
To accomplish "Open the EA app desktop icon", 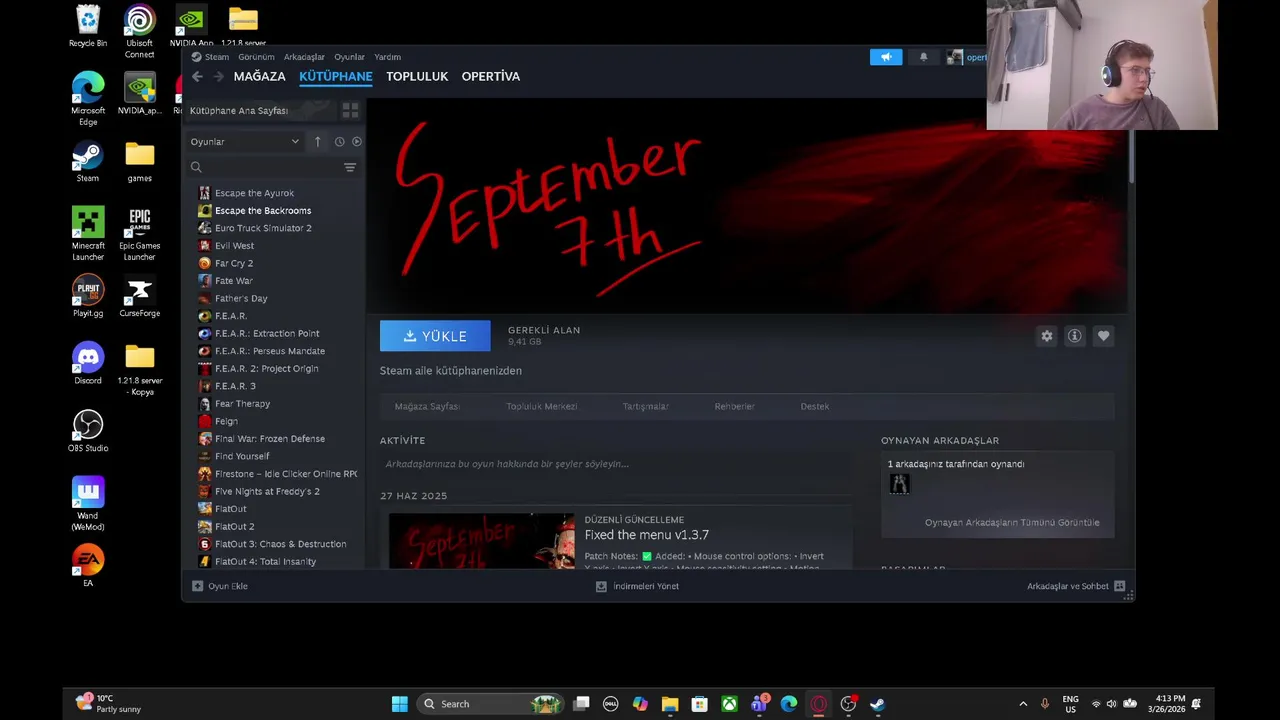I will 88,565.
